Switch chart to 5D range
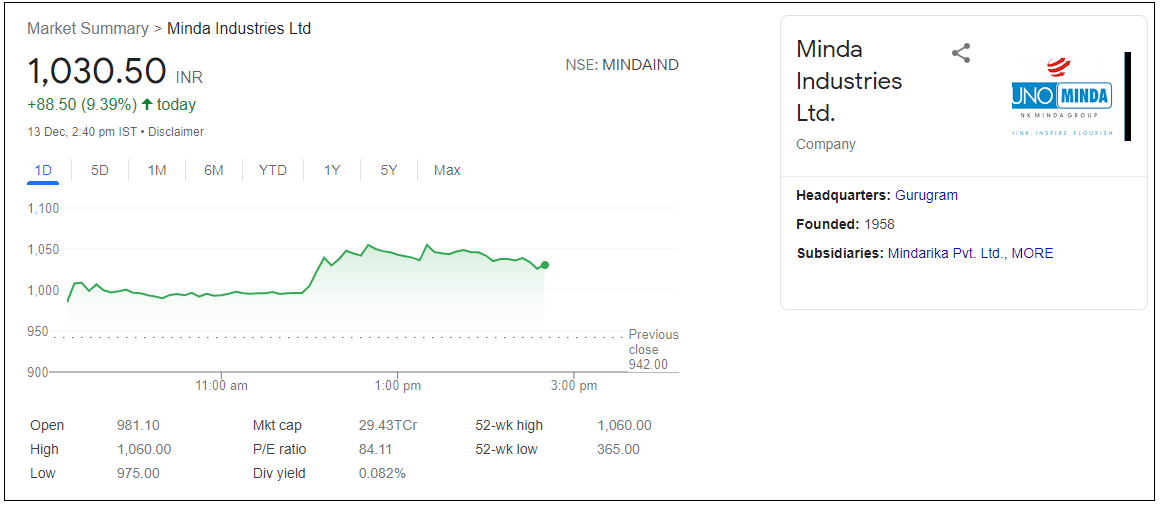 pos(100,170)
